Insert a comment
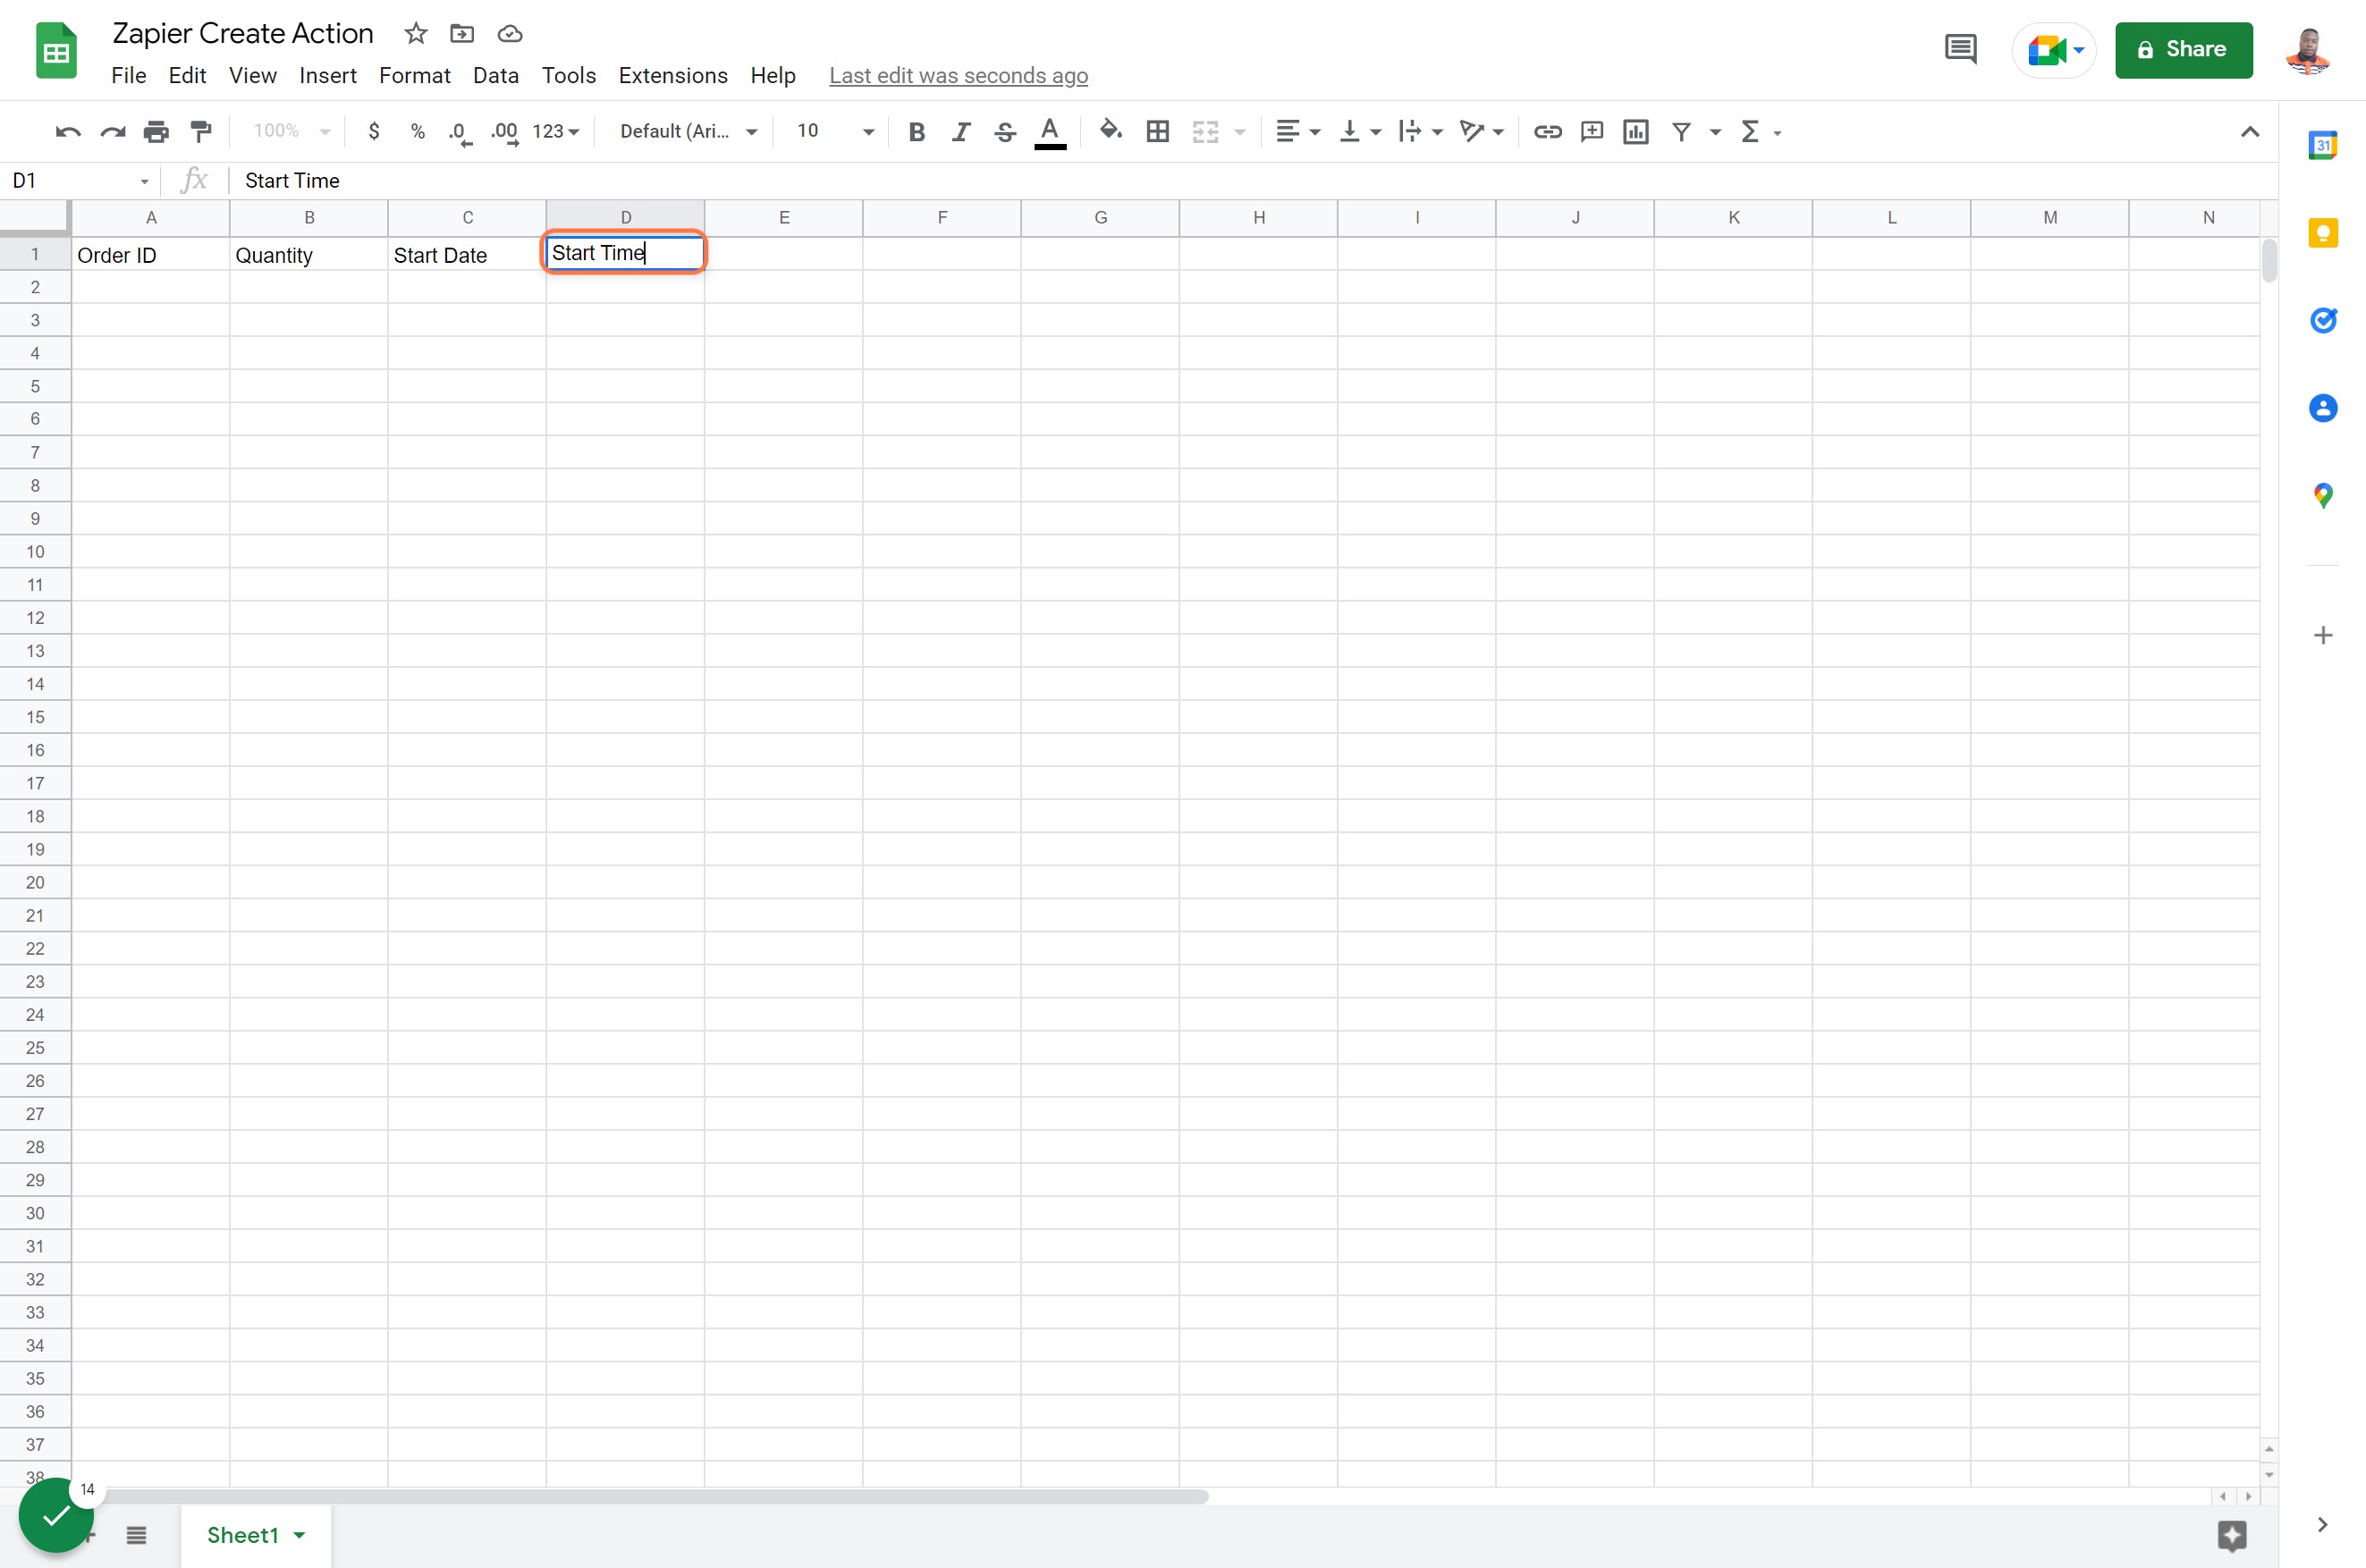 point(1592,131)
